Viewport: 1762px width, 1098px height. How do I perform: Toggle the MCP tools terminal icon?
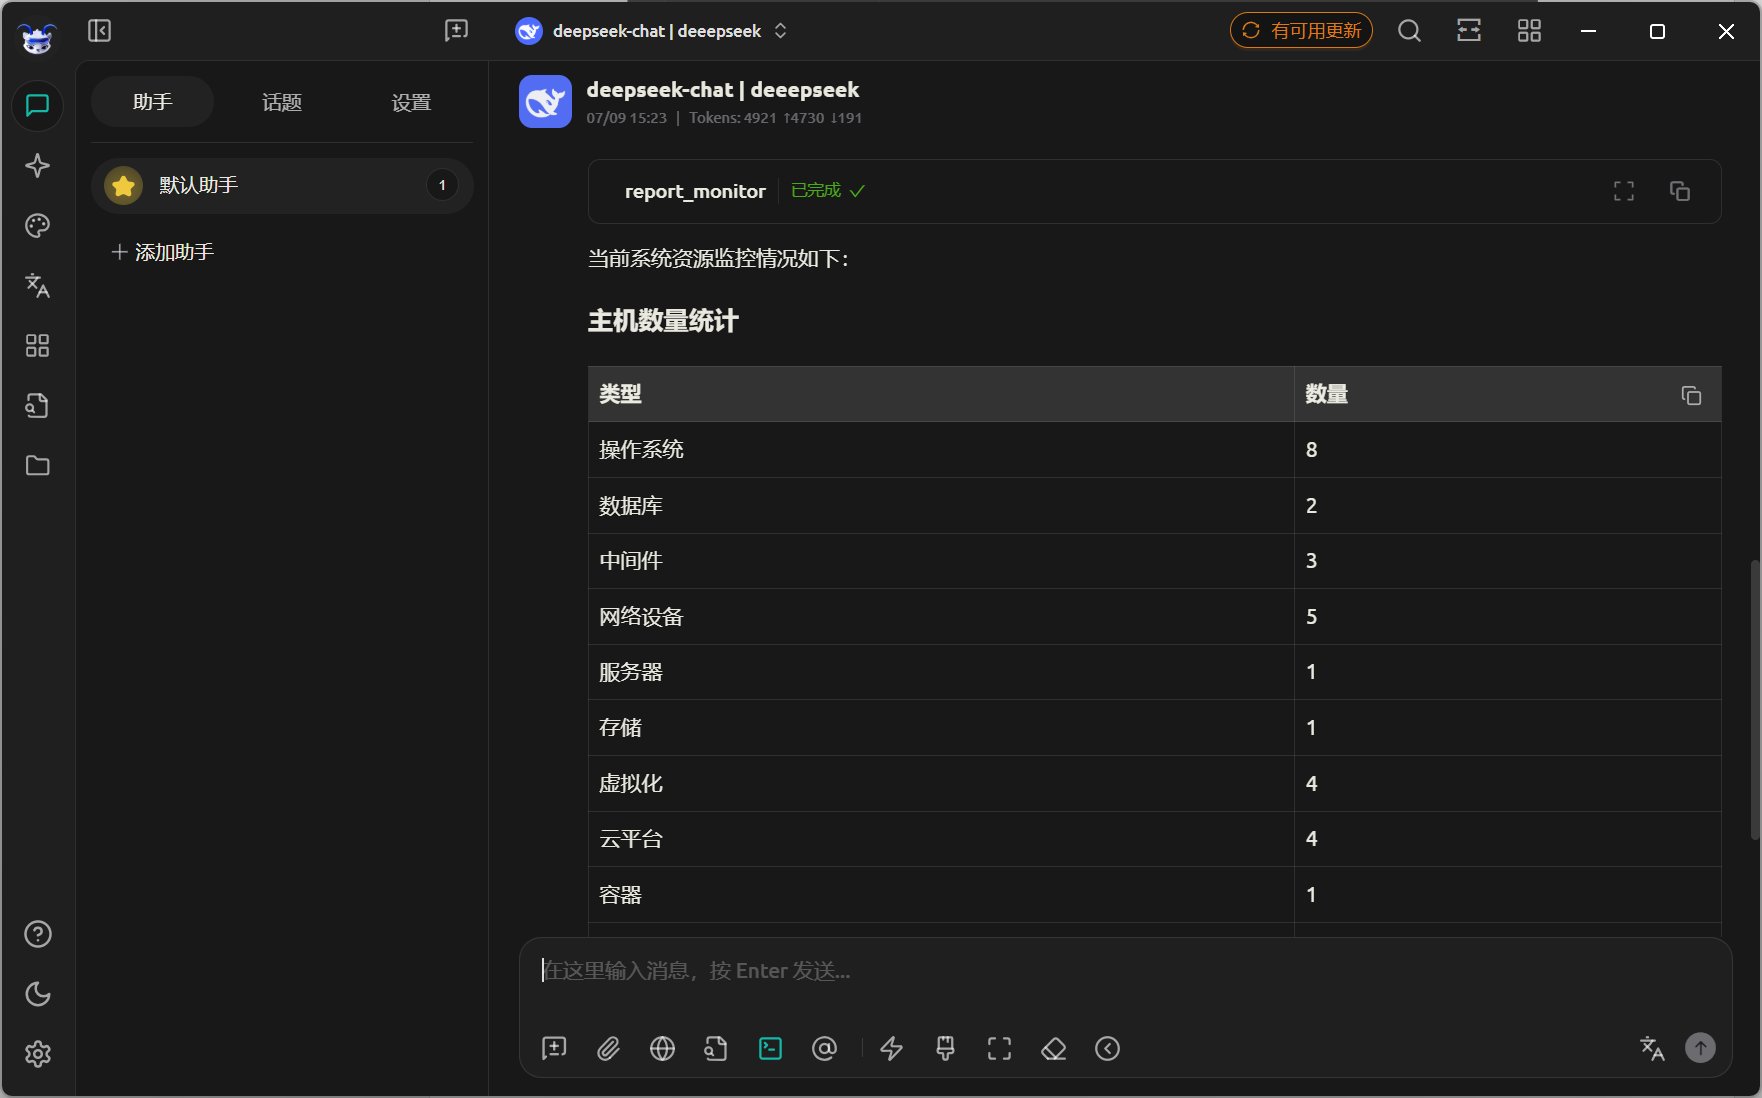pyautogui.click(x=770, y=1048)
